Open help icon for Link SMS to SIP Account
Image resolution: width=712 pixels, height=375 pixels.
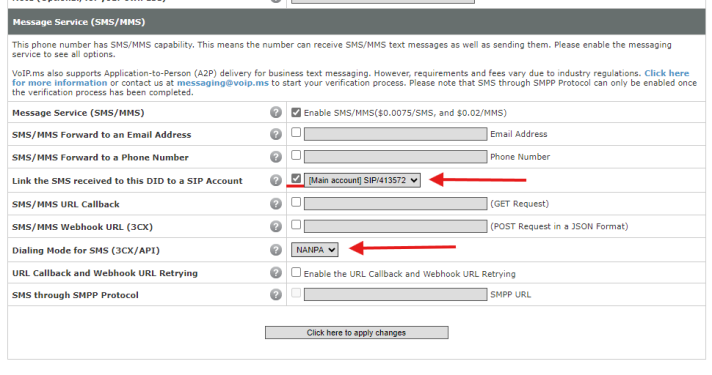pos(276,180)
